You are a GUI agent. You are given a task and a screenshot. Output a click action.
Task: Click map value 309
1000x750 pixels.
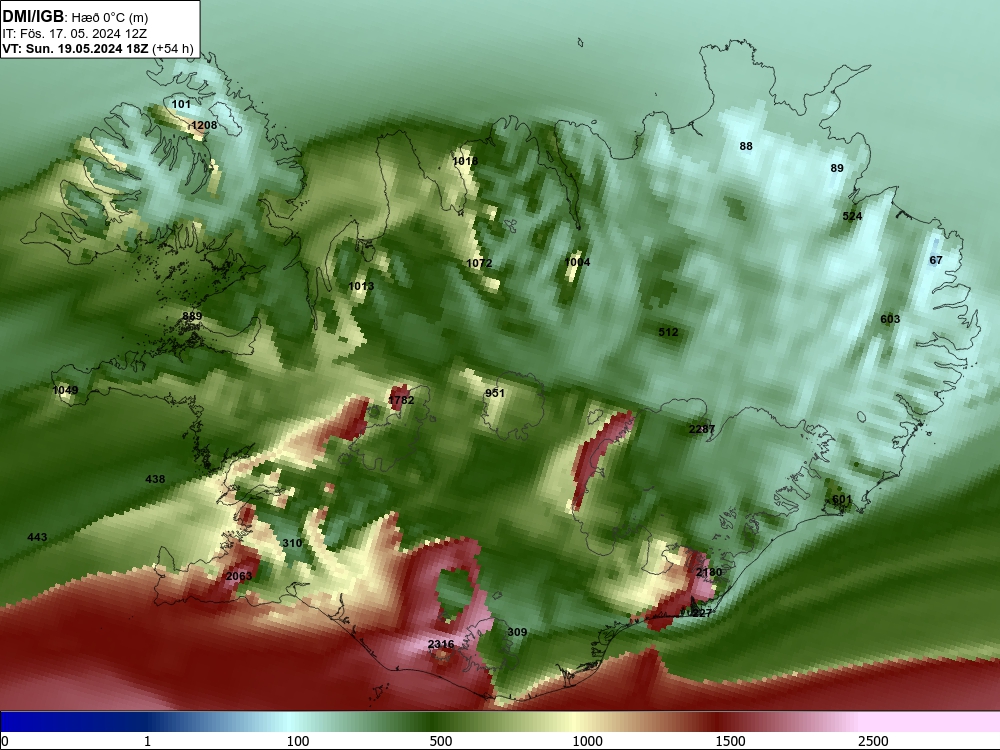[517, 632]
